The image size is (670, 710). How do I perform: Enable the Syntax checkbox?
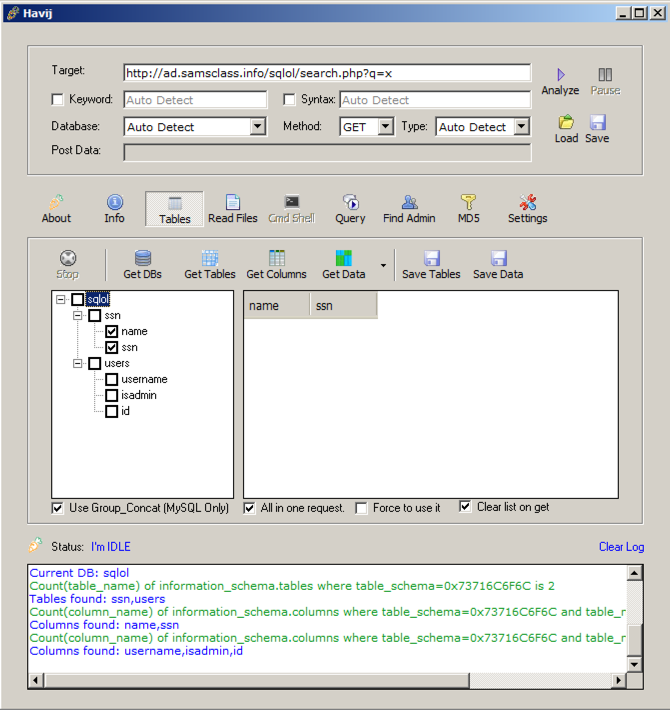289,100
